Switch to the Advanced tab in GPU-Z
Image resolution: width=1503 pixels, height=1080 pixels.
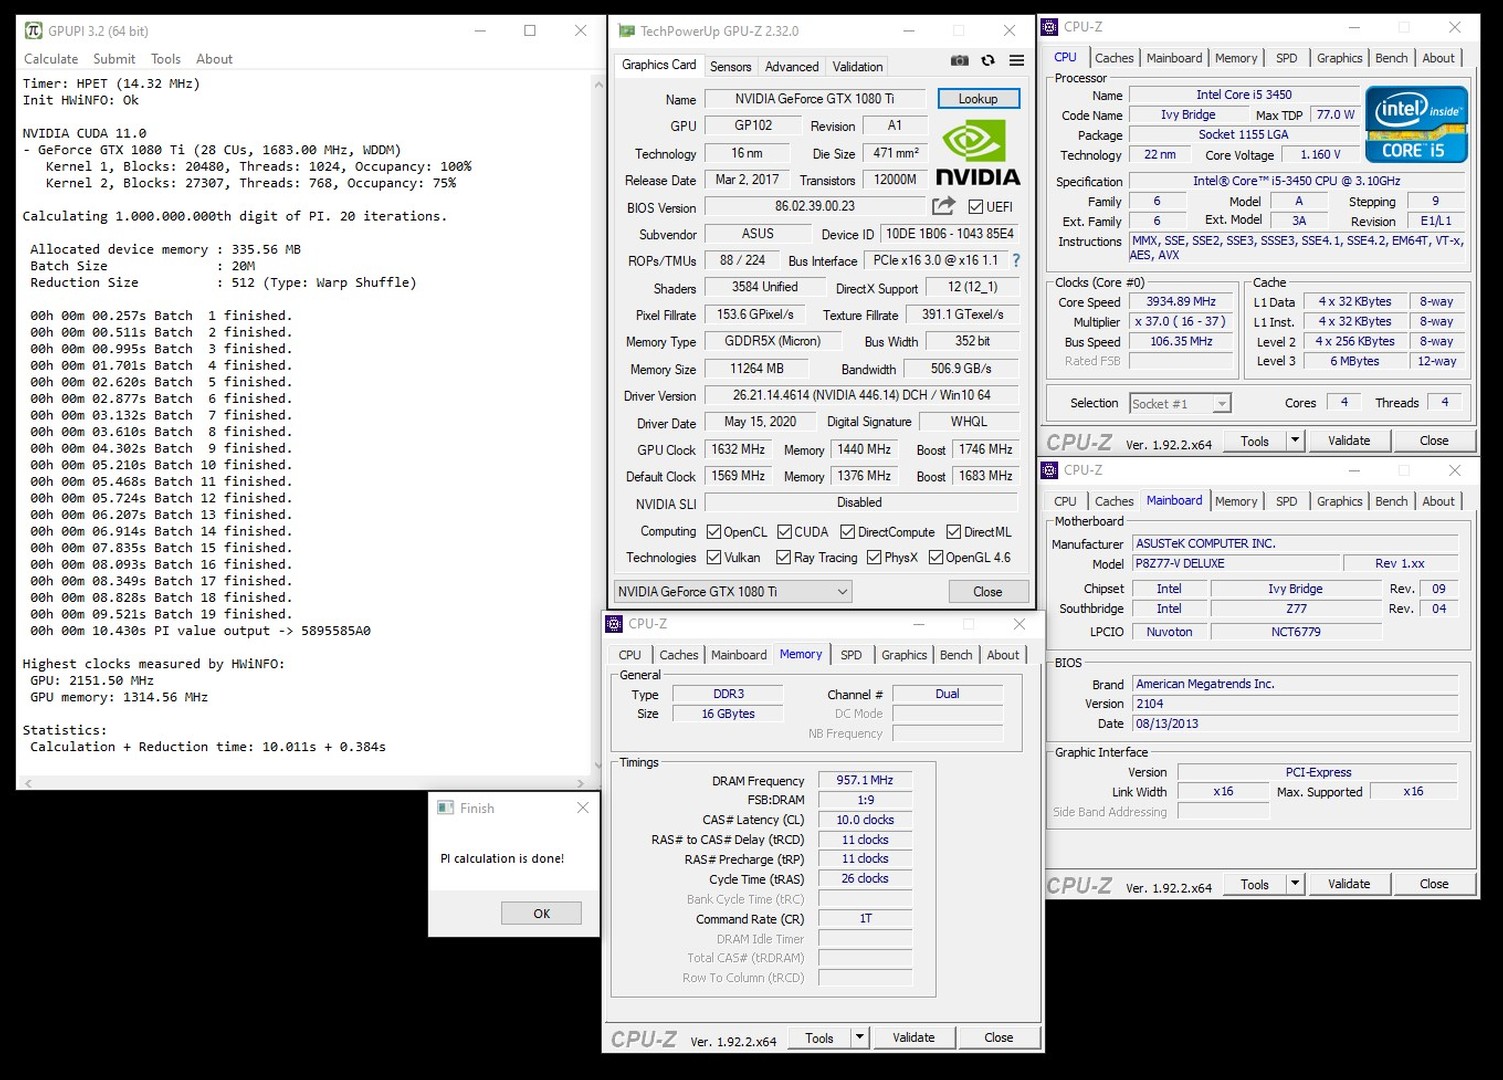point(791,66)
